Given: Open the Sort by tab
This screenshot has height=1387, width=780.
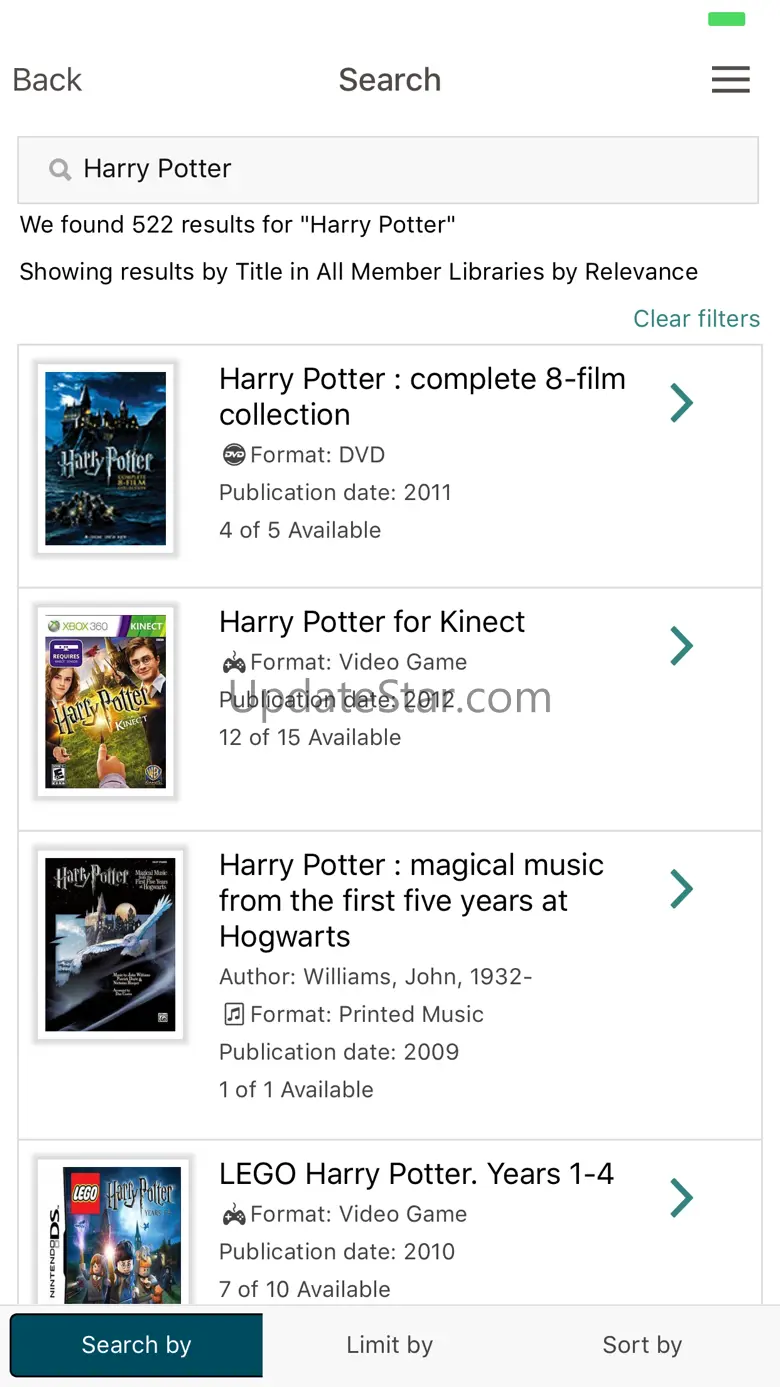Looking at the screenshot, I should 642,1345.
